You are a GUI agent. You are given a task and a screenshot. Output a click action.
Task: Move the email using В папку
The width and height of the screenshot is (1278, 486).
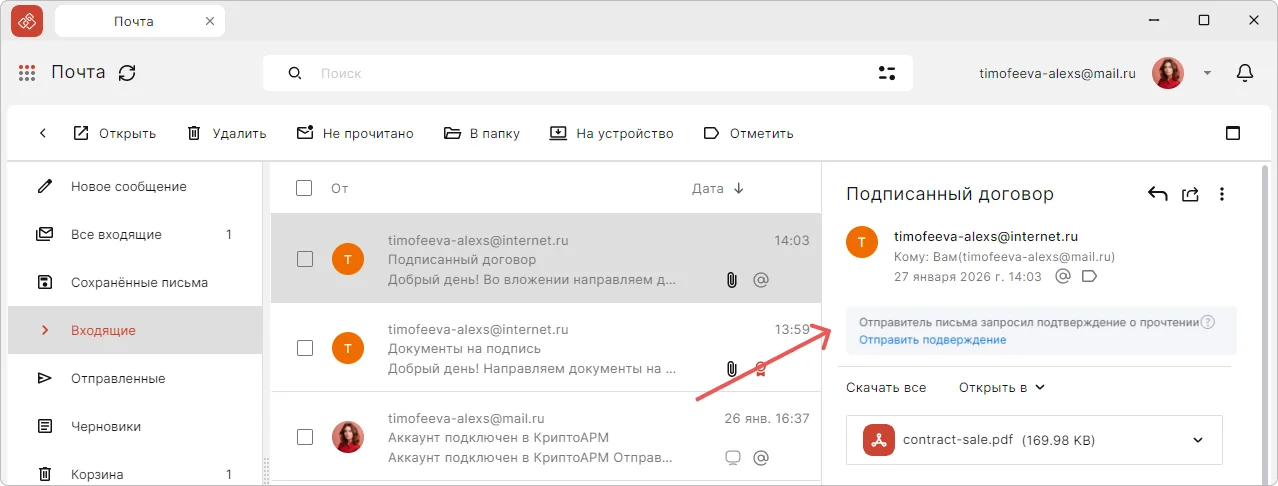click(482, 133)
